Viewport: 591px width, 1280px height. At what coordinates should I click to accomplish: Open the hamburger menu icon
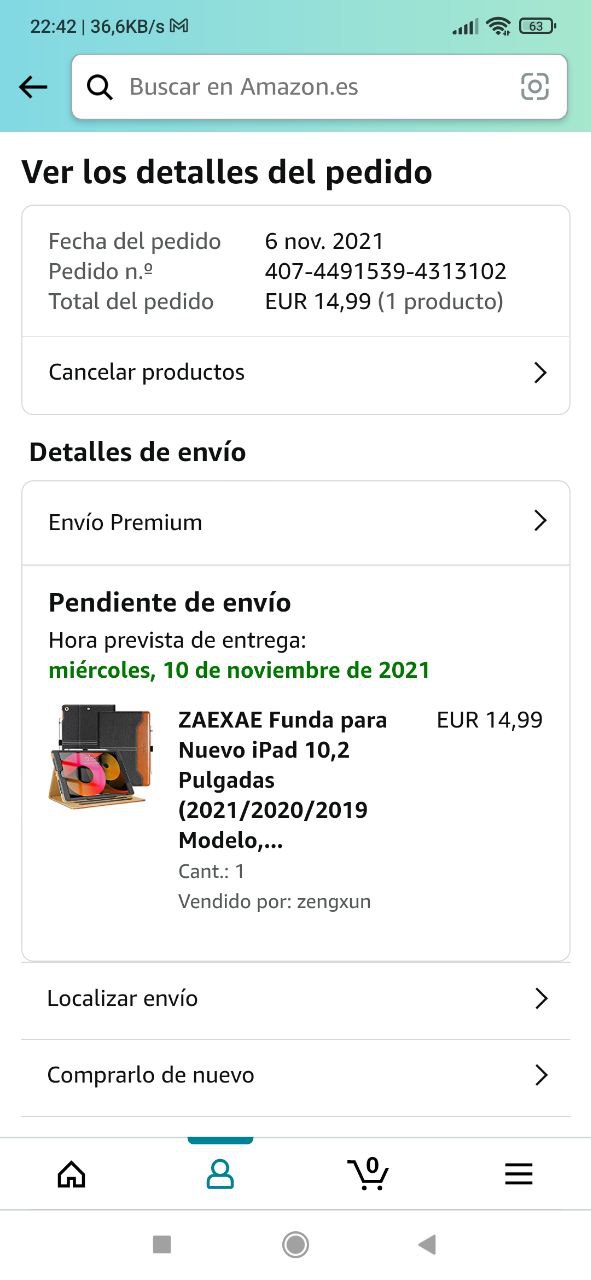tap(518, 1174)
